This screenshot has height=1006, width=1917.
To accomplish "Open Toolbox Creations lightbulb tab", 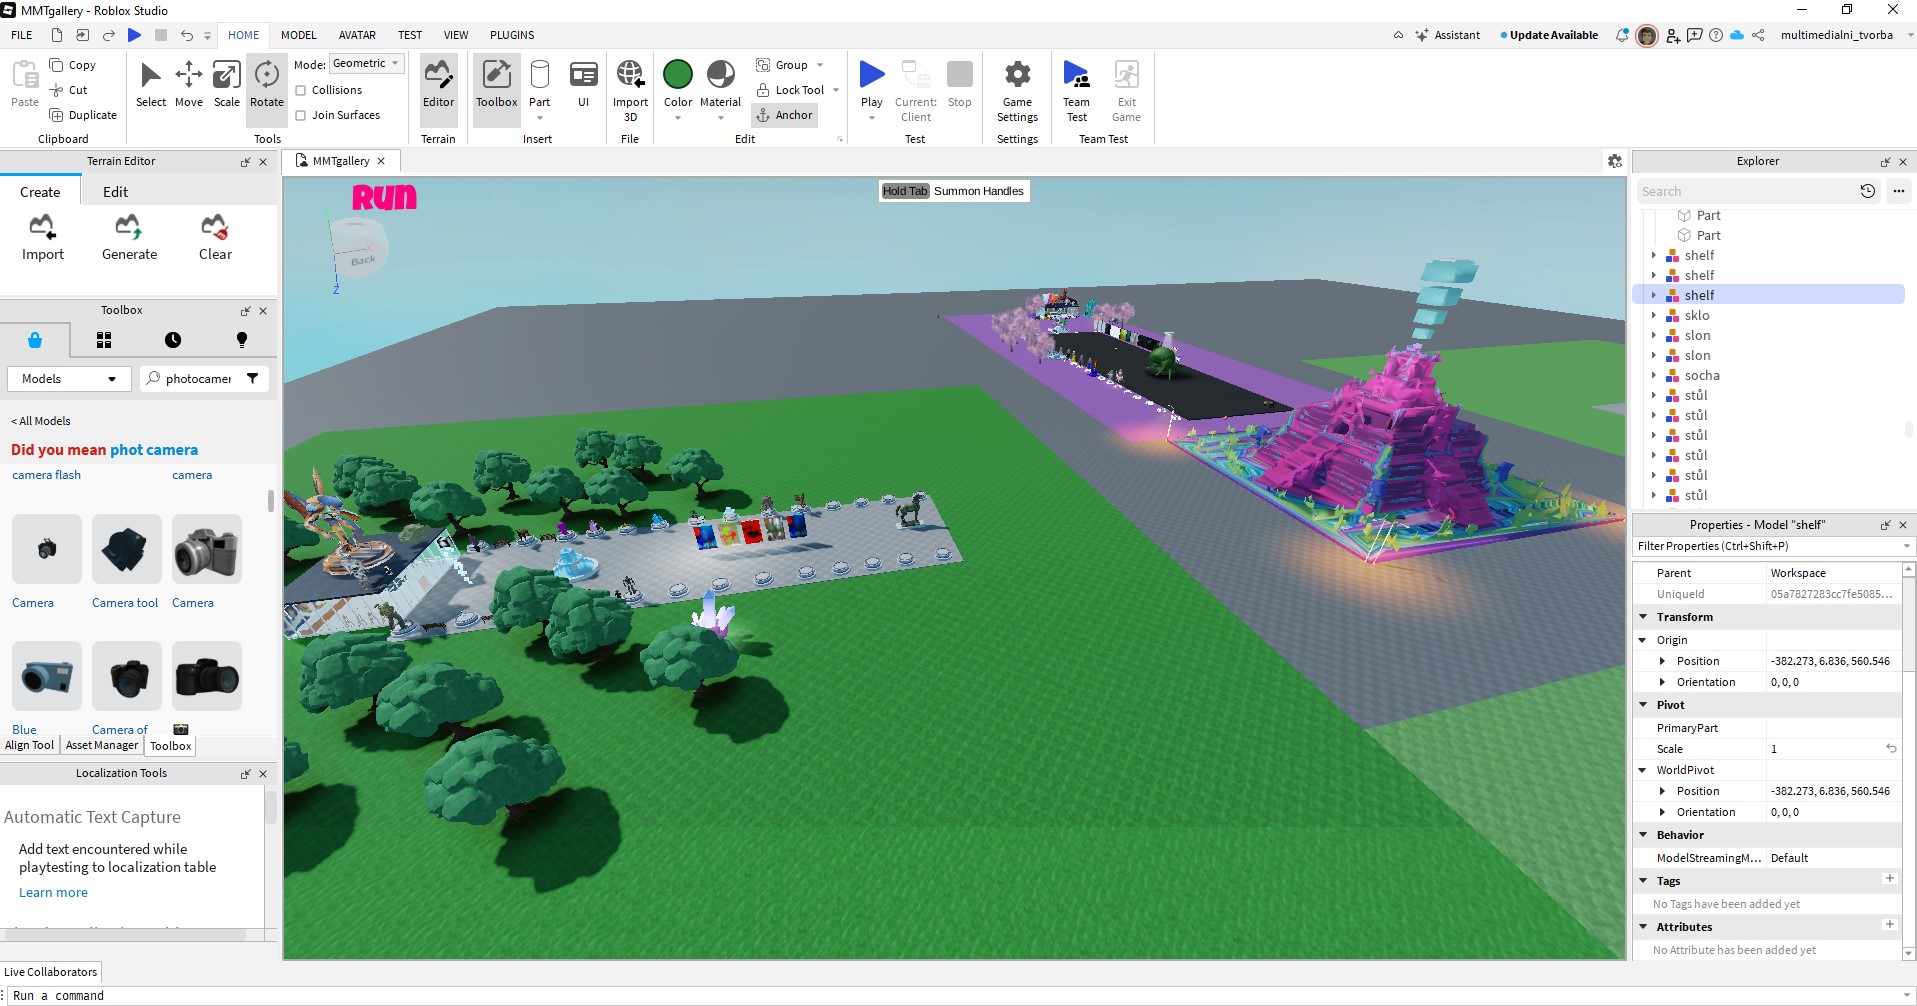I will point(241,340).
